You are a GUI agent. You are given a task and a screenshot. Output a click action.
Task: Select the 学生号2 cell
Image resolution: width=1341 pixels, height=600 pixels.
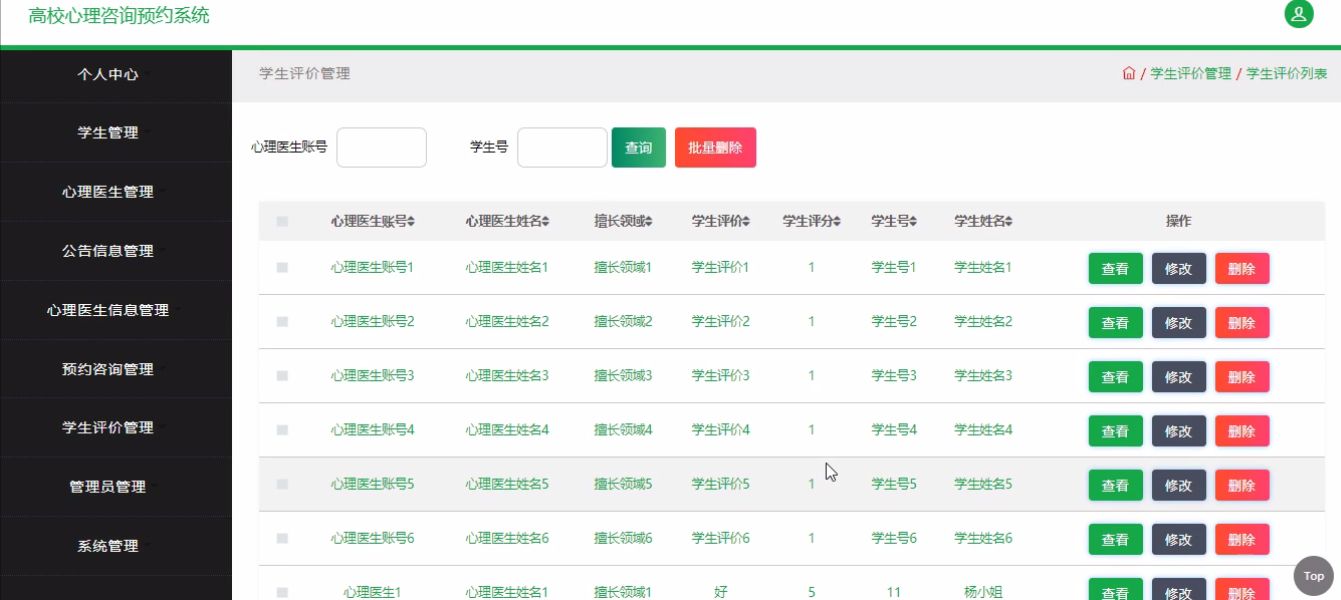(x=894, y=322)
